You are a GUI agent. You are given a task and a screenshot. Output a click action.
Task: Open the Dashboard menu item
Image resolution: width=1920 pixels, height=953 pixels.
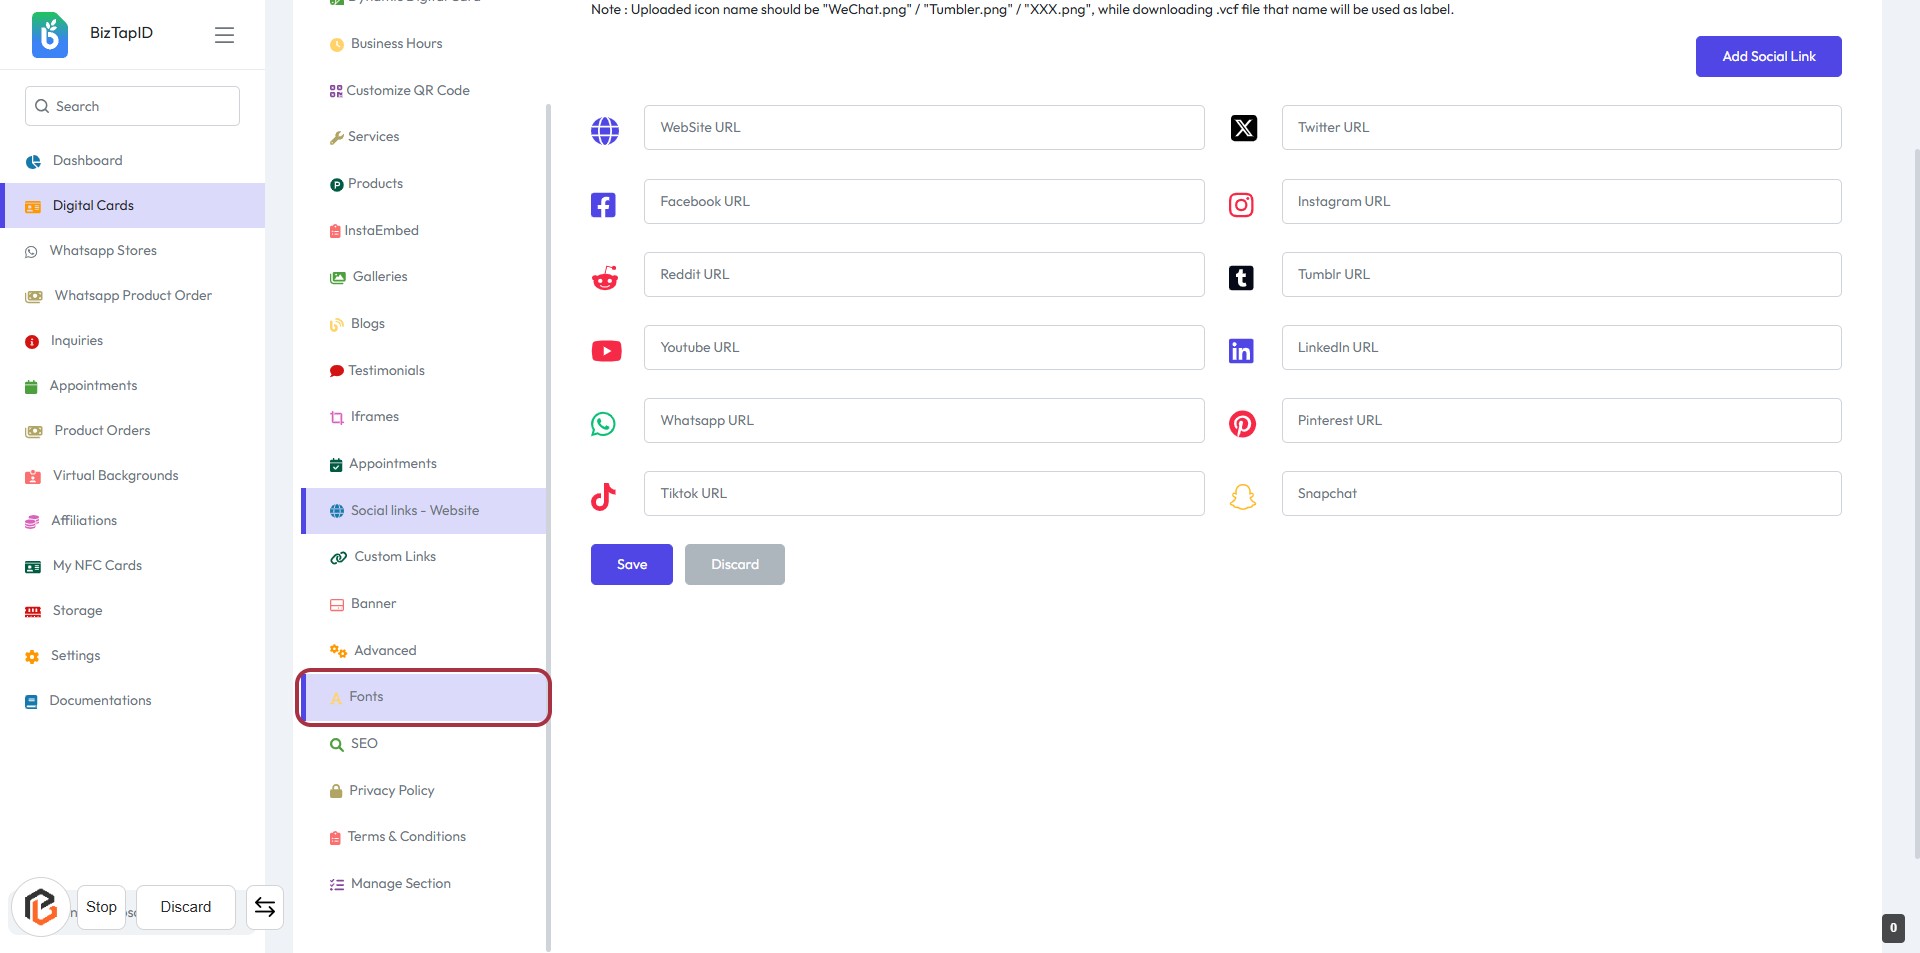coord(87,161)
